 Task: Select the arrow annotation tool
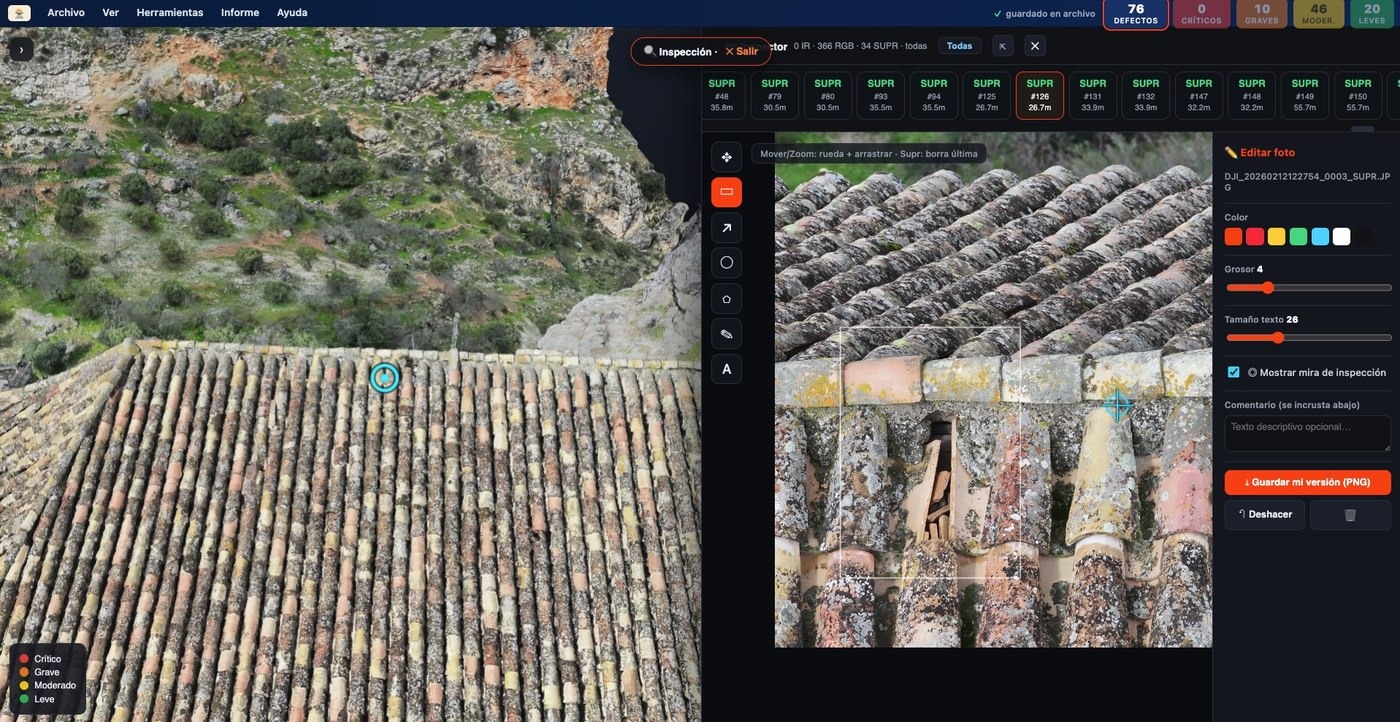(x=726, y=228)
